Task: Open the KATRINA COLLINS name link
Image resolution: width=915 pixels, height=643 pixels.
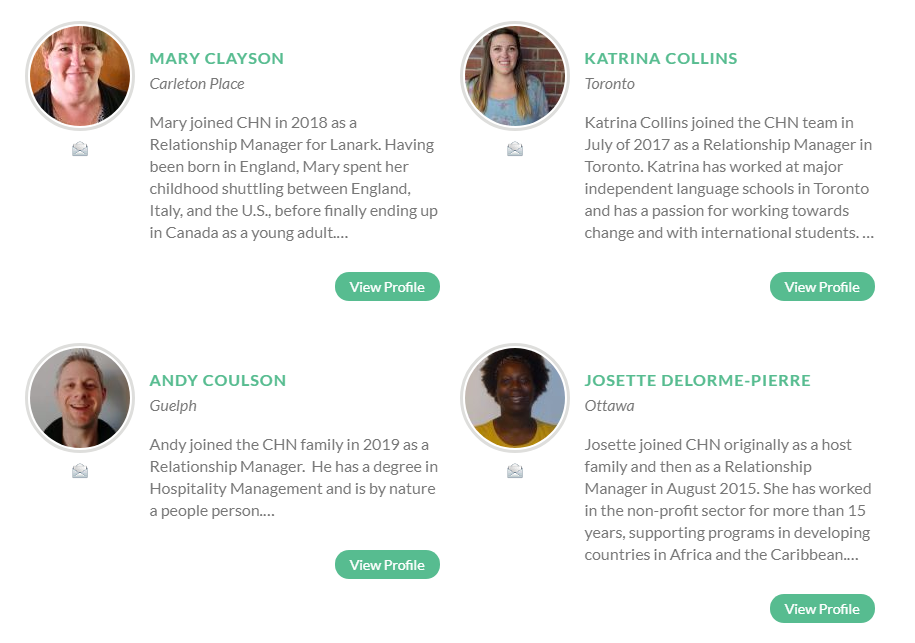Action: click(x=661, y=58)
